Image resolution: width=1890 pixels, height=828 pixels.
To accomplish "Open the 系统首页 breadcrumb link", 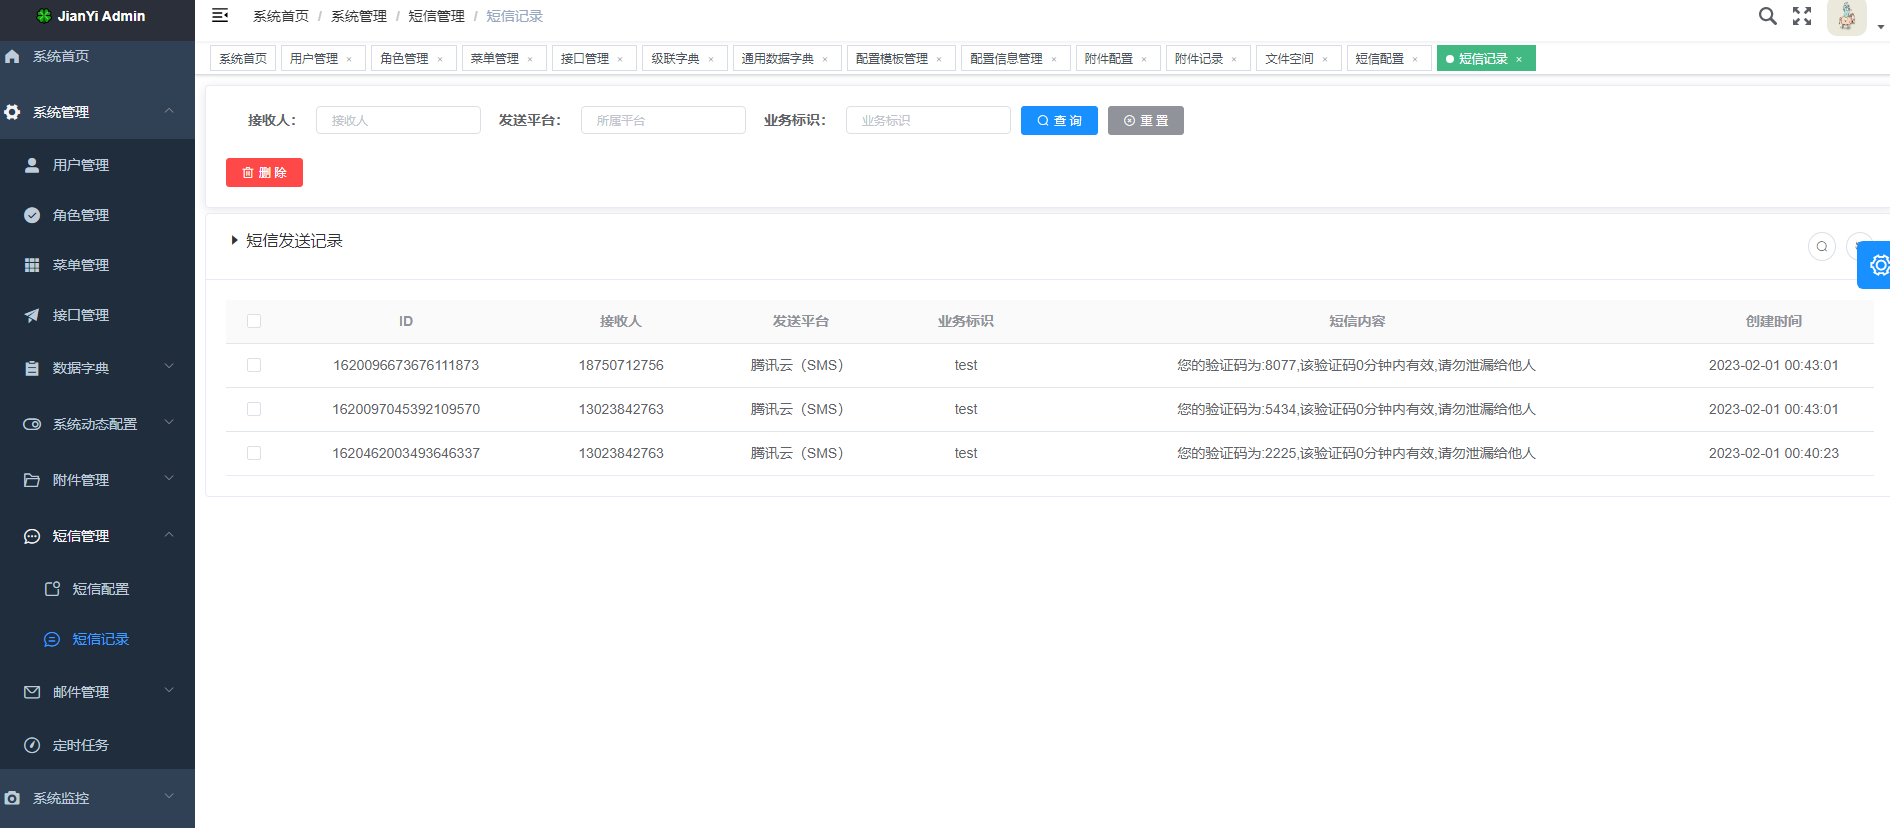I will point(281,16).
